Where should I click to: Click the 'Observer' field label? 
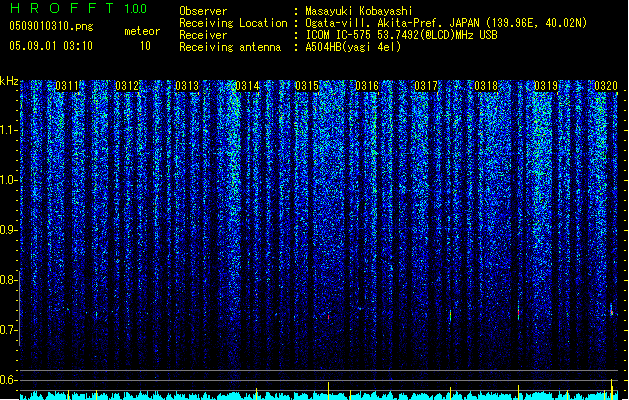[x=203, y=11]
